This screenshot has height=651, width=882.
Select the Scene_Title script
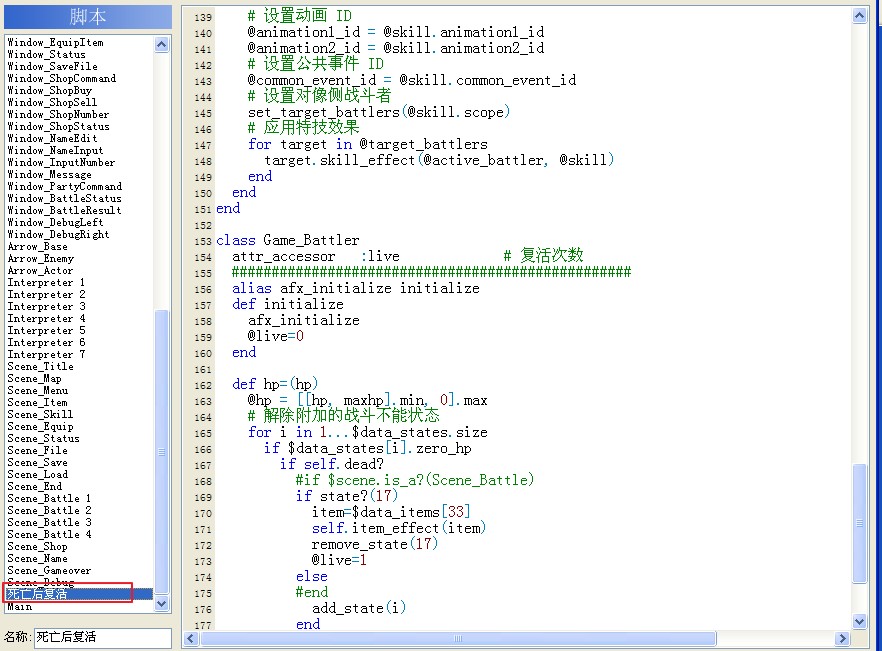point(40,366)
